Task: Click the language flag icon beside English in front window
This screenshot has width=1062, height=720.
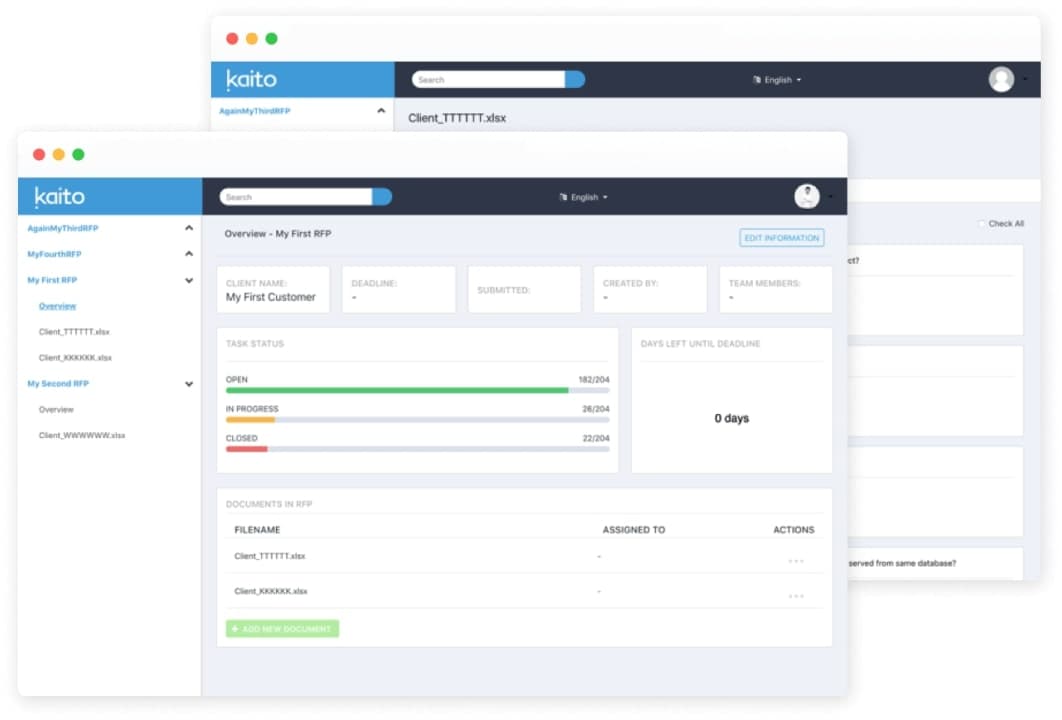Action: (x=563, y=197)
